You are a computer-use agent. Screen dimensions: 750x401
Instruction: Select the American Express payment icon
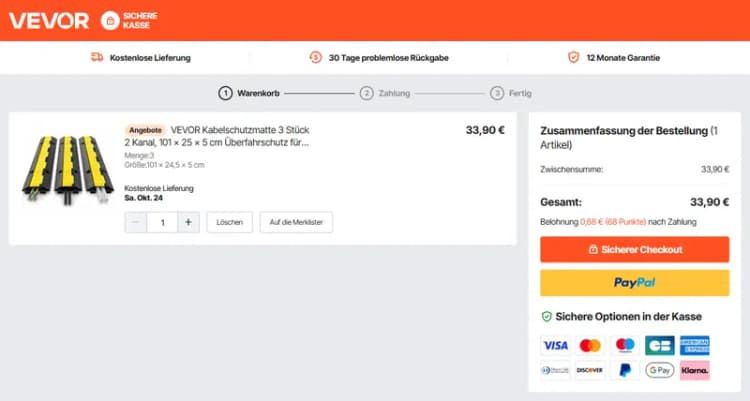(695, 345)
